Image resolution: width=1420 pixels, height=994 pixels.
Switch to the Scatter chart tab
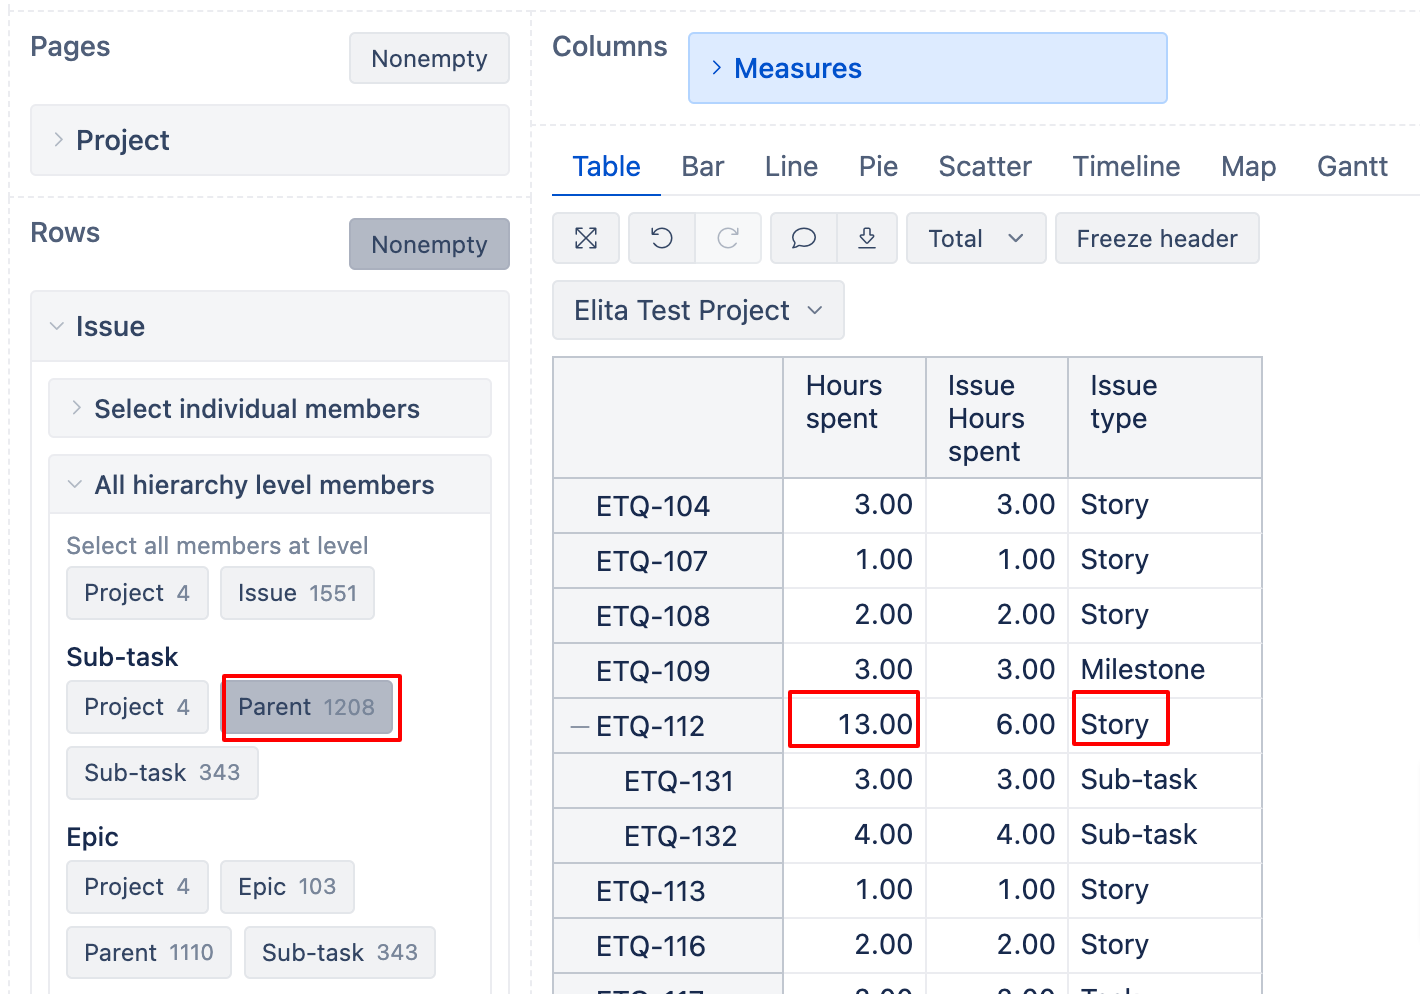[x=985, y=166]
